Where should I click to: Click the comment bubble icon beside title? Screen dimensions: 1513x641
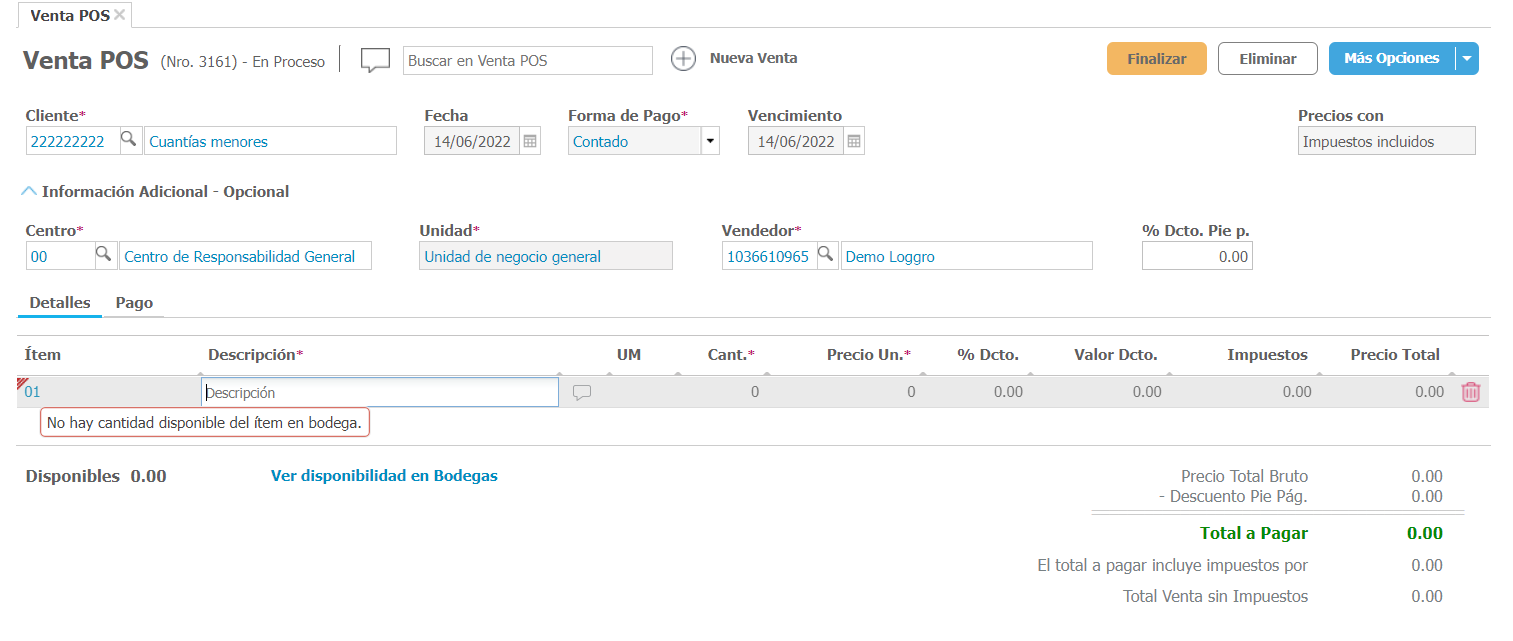[x=375, y=60]
